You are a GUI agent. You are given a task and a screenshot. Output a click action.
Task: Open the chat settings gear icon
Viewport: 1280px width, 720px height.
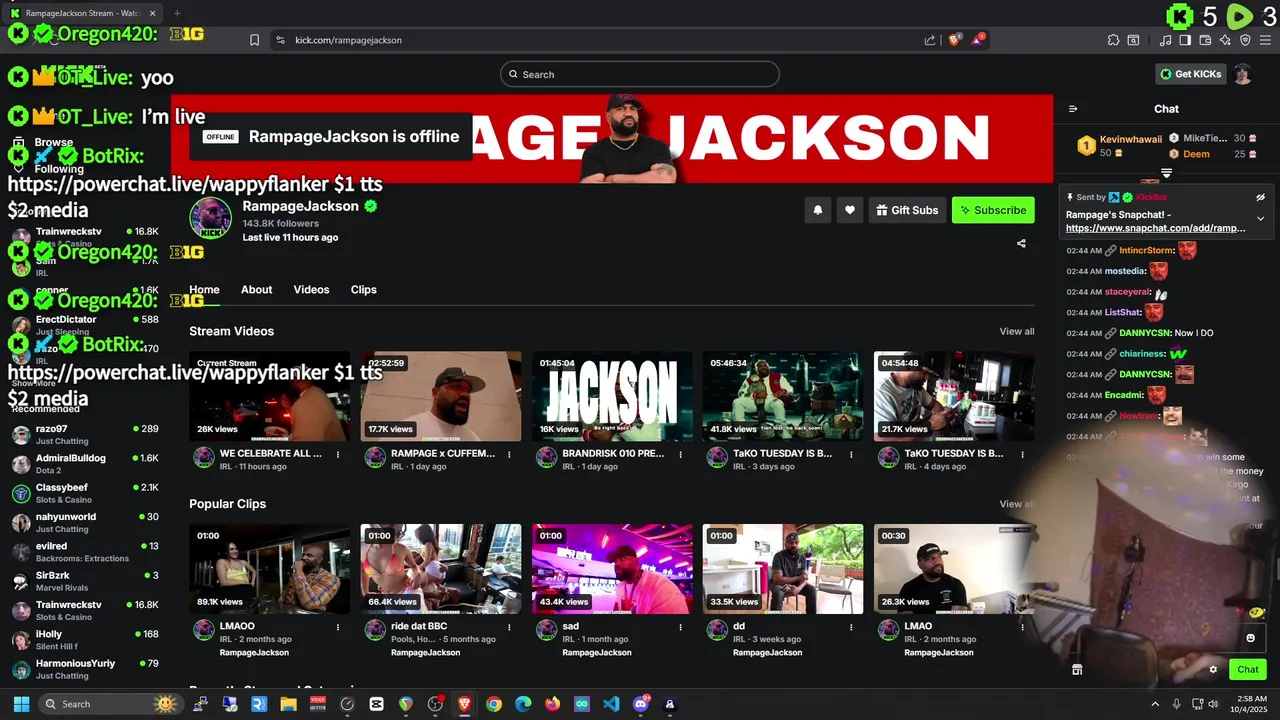pos(1213,670)
